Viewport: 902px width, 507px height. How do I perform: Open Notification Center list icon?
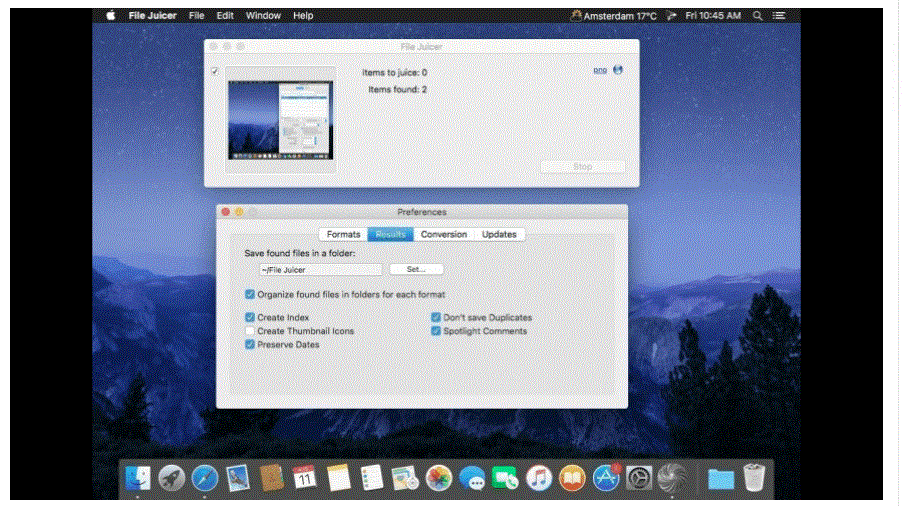[779, 16]
